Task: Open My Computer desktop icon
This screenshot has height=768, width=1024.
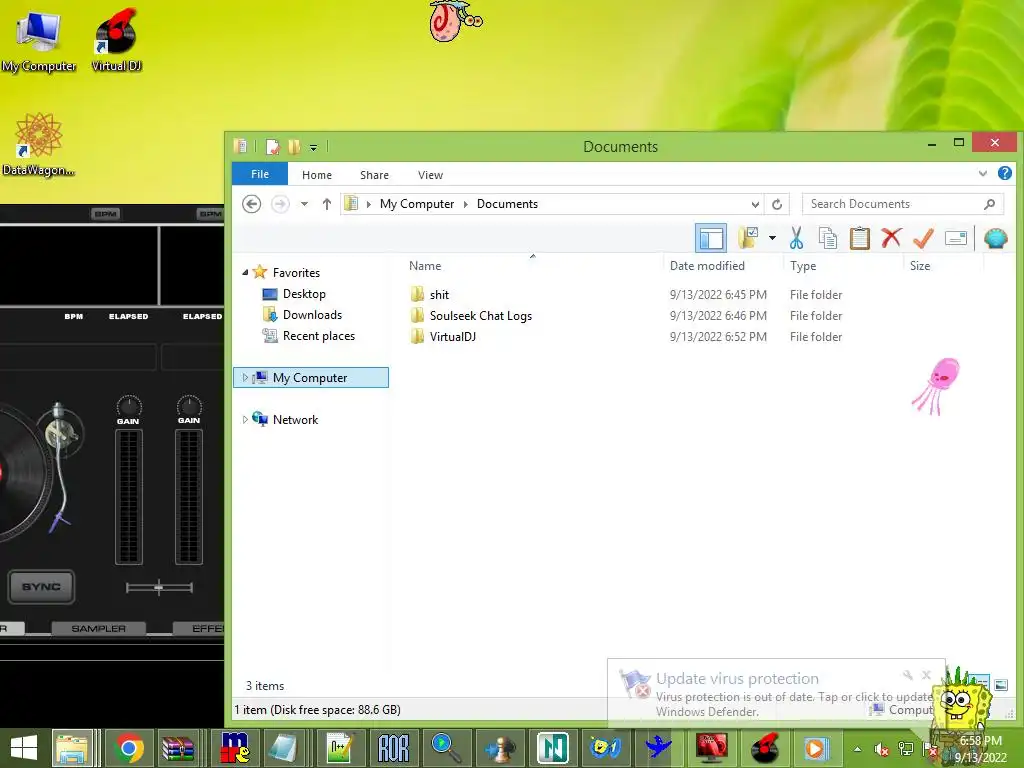Action: (x=39, y=41)
